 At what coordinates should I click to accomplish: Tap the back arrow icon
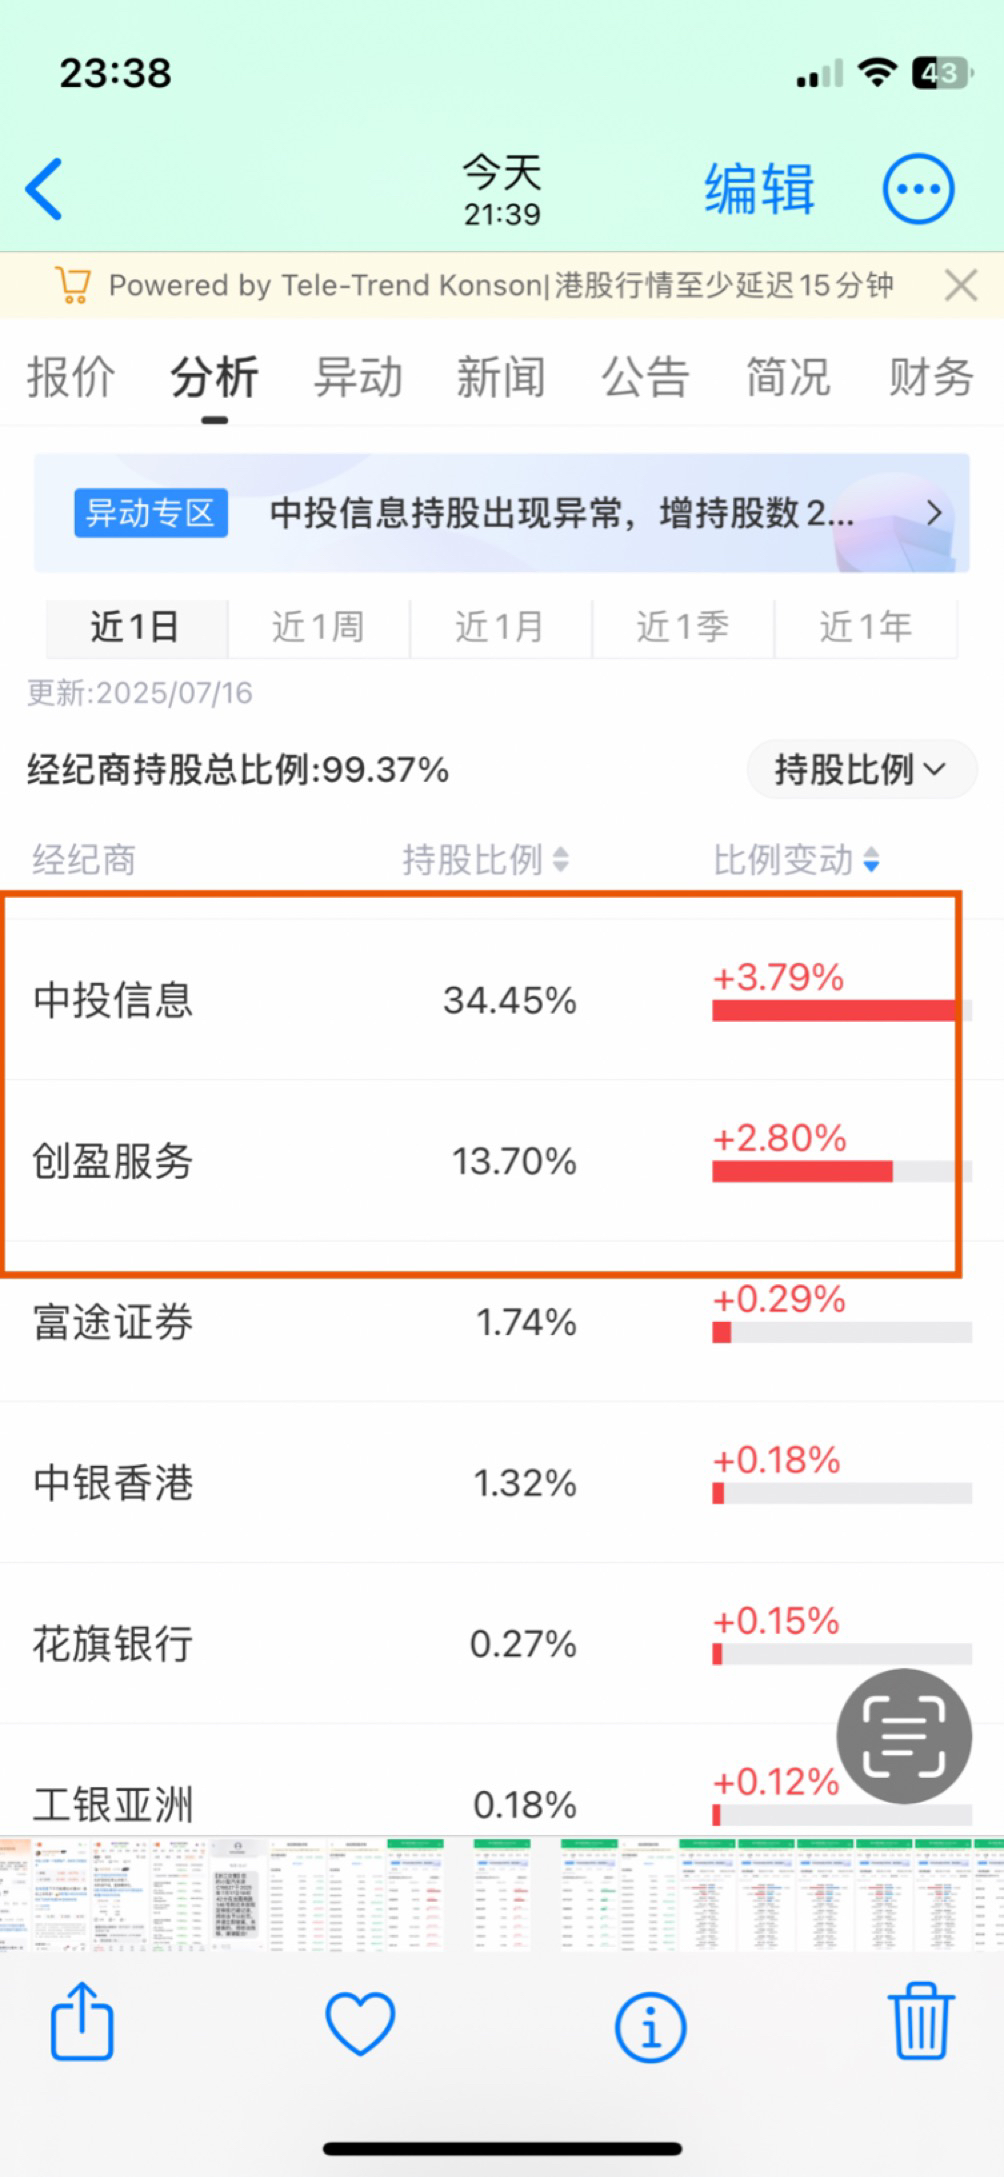(x=44, y=188)
